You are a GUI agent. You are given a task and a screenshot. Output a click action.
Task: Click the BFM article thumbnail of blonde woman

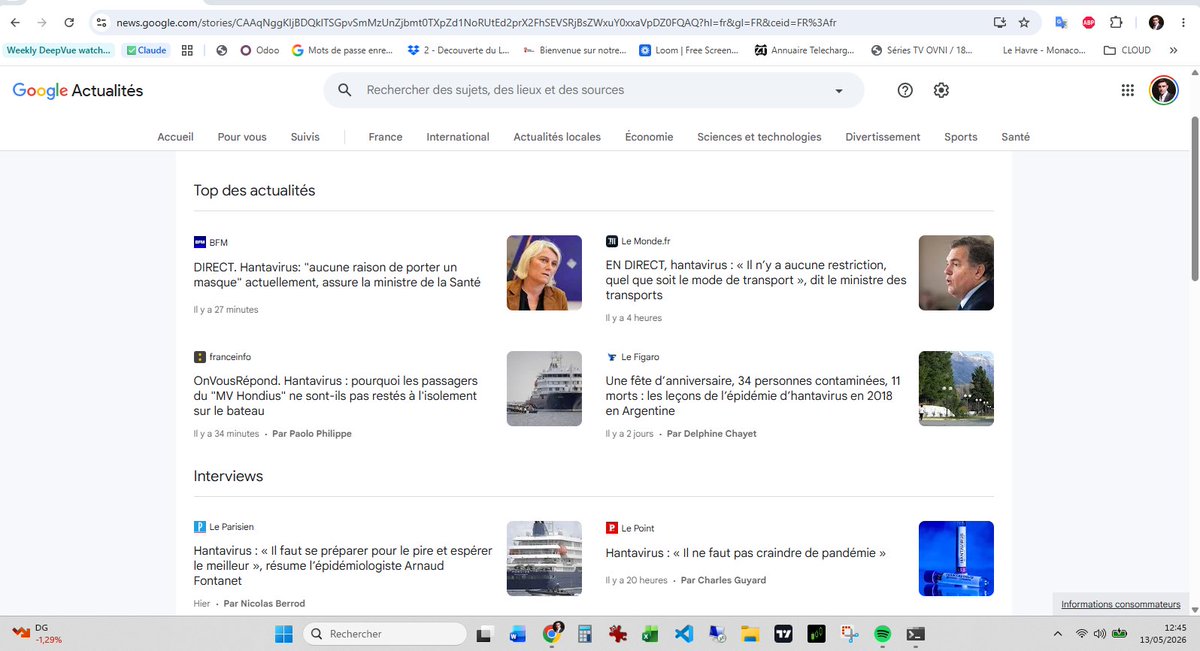pos(544,273)
